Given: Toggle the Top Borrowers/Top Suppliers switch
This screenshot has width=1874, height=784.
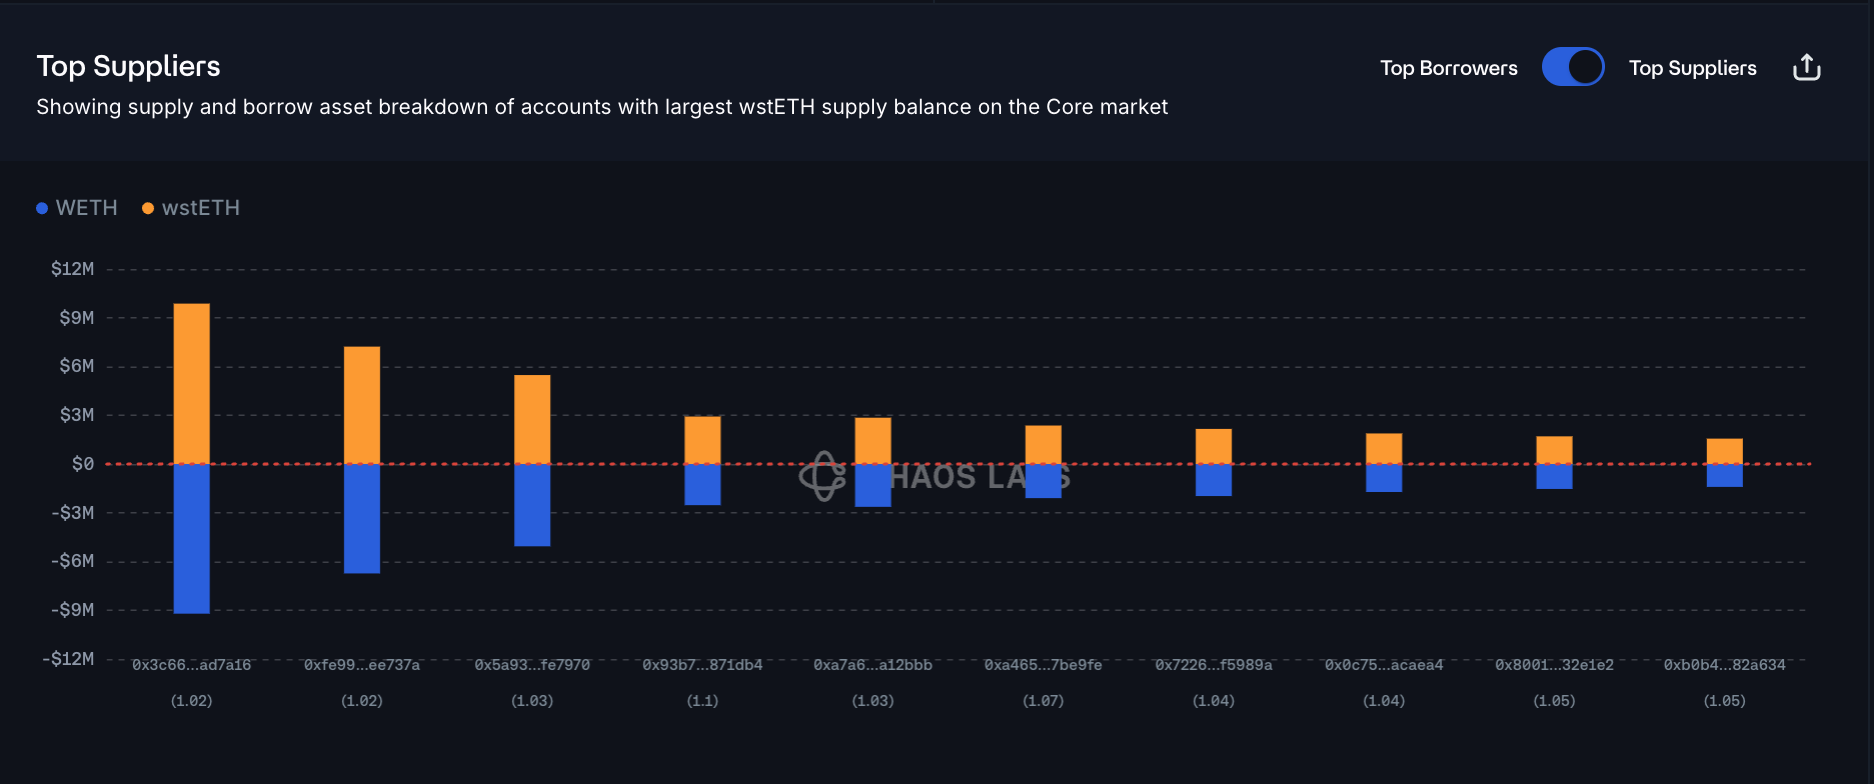Looking at the screenshot, I should pos(1572,68).
